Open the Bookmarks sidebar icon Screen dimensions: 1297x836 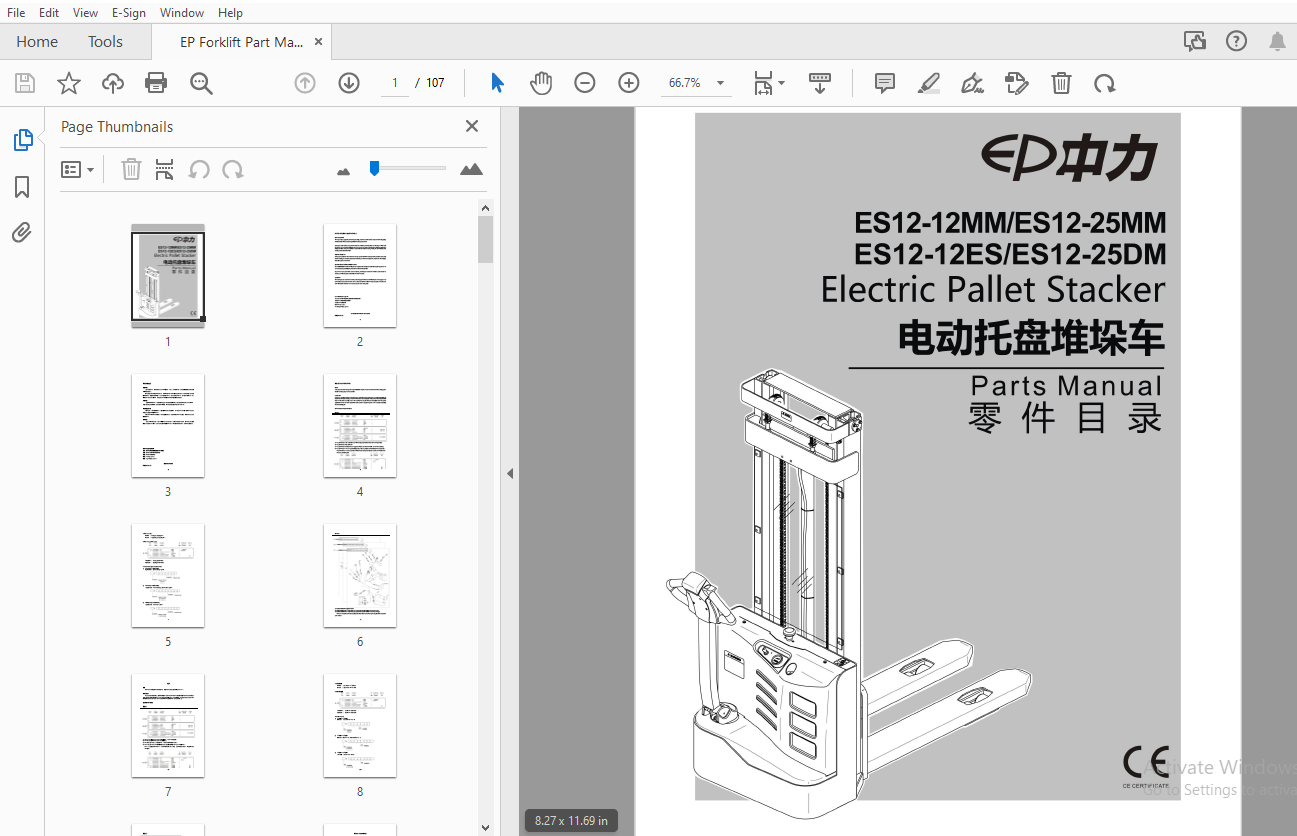click(22, 187)
